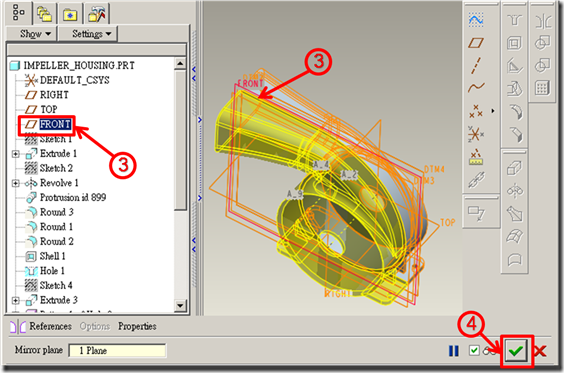Select the Draft tool icon
Viewport: 564px width, 373px height.
click(515, 89)
